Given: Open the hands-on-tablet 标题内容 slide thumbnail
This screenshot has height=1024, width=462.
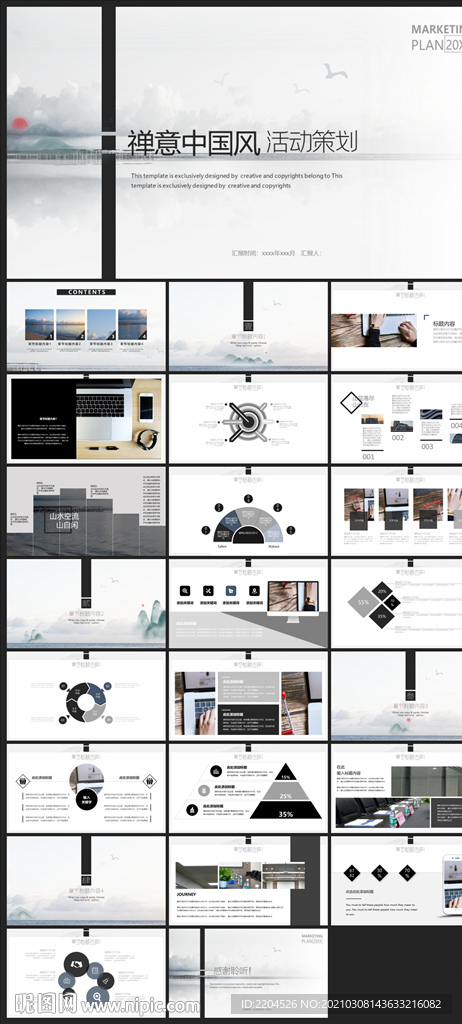Looking at the screenshot, I should (x=396, y=327).
